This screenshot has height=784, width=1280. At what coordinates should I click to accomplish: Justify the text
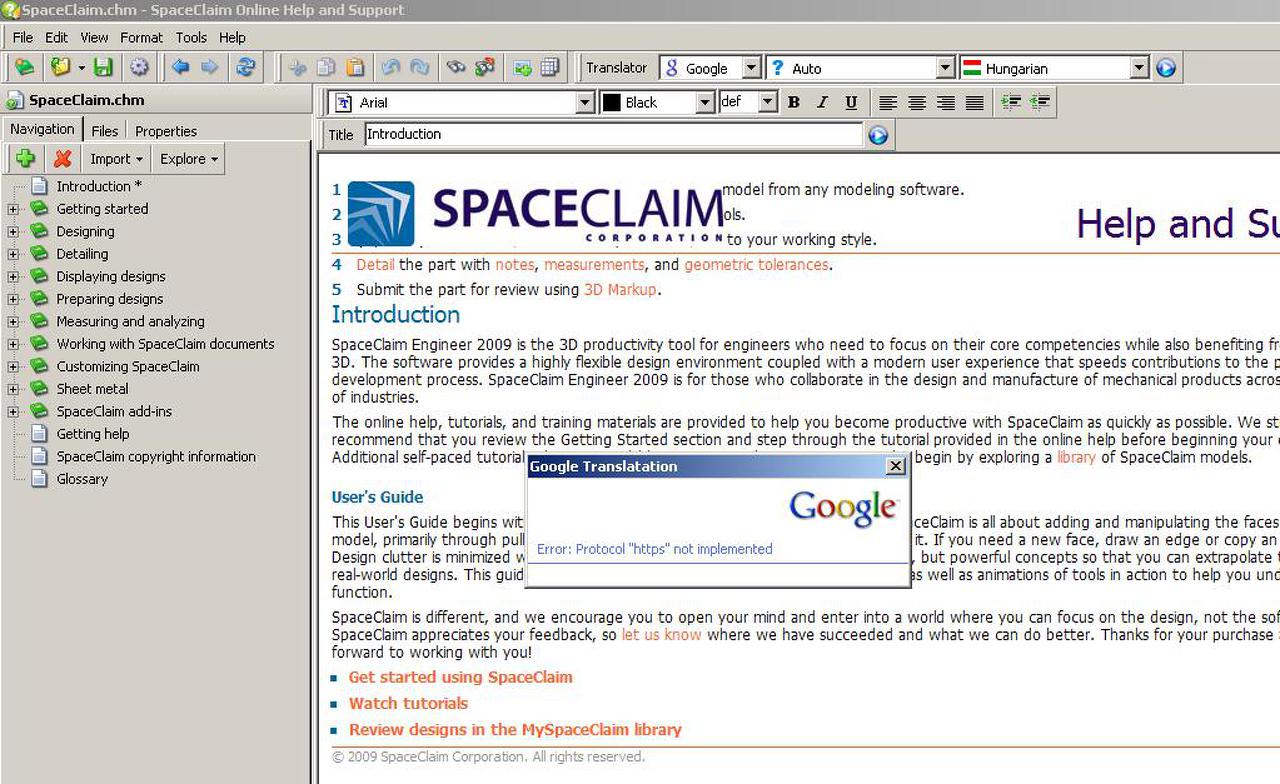tap(975, 102)
